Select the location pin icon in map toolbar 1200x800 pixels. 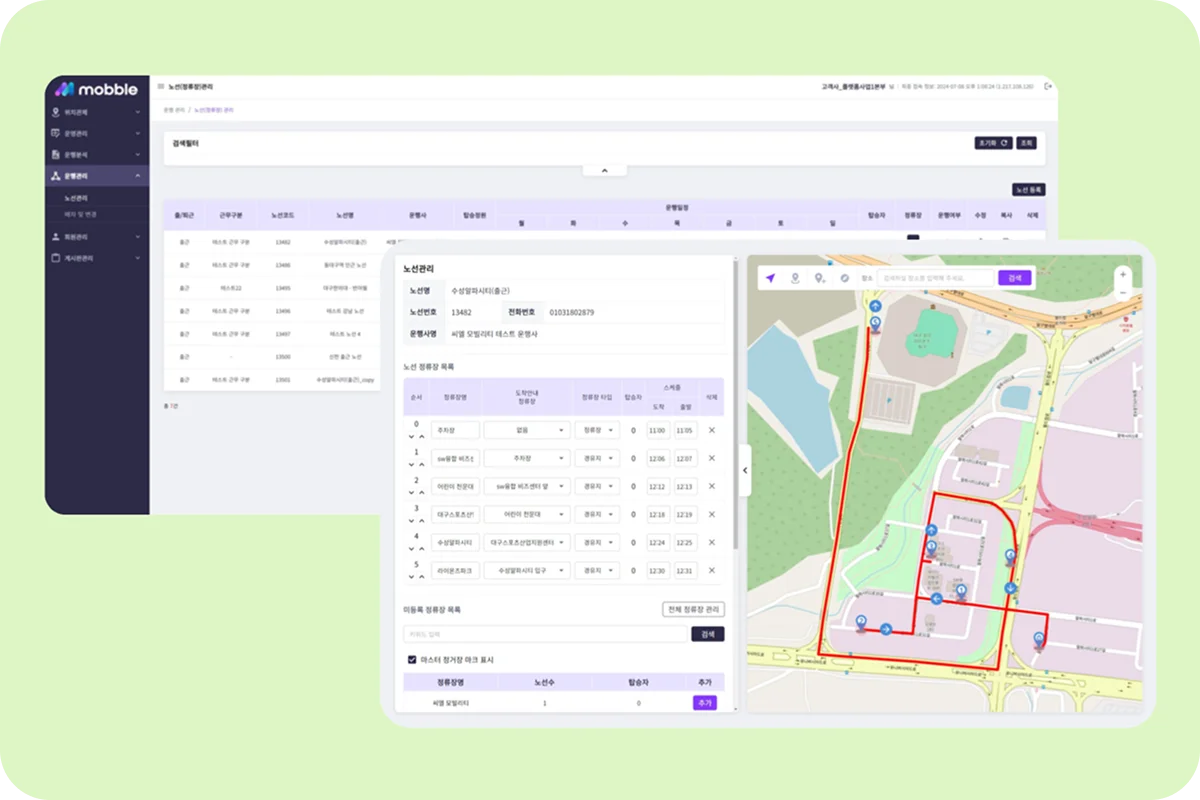pyautogui.click(x=795, y=278)
